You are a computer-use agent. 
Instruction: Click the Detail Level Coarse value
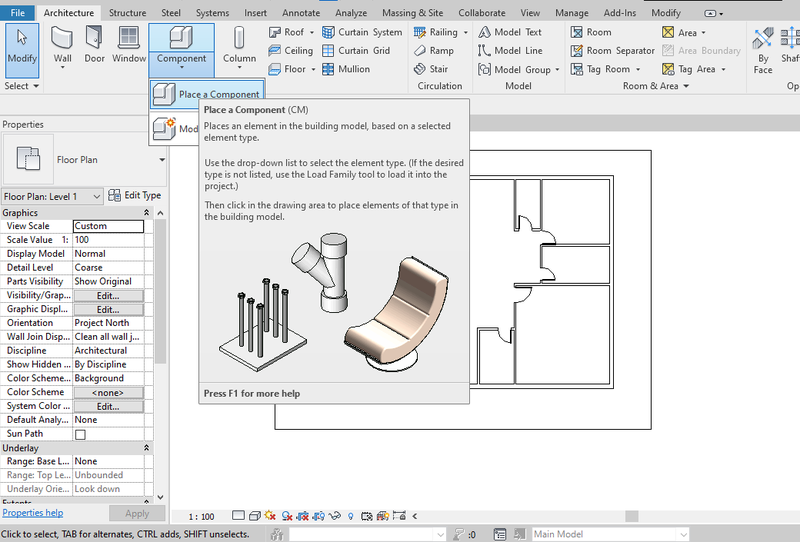(x=108, y=267)
